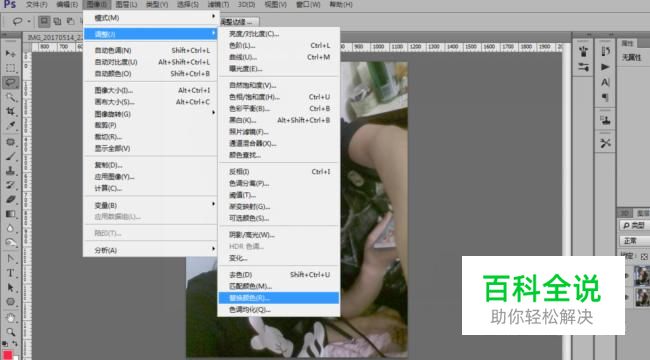Select the Hand tool
This screenshot has width=650, height=360.
10,318
